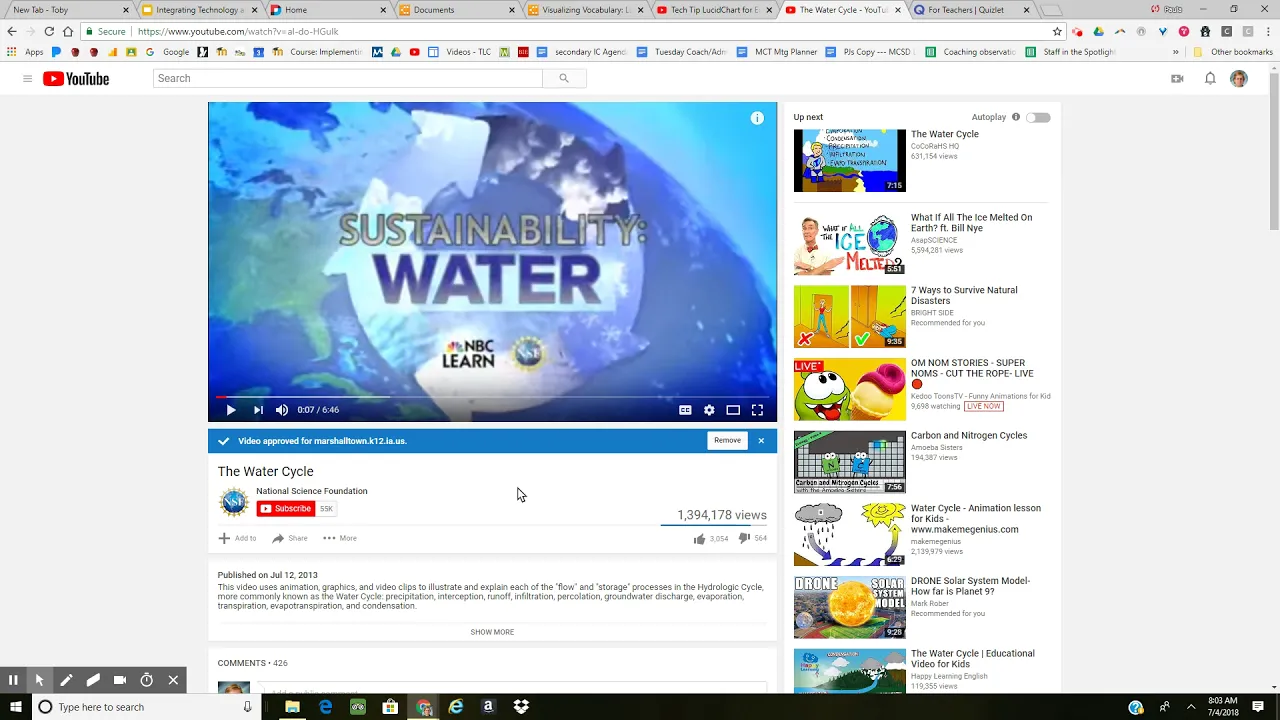Subscribe to National Science Foundation
This screenshot has height=720, width=1280.
point(286,508)
